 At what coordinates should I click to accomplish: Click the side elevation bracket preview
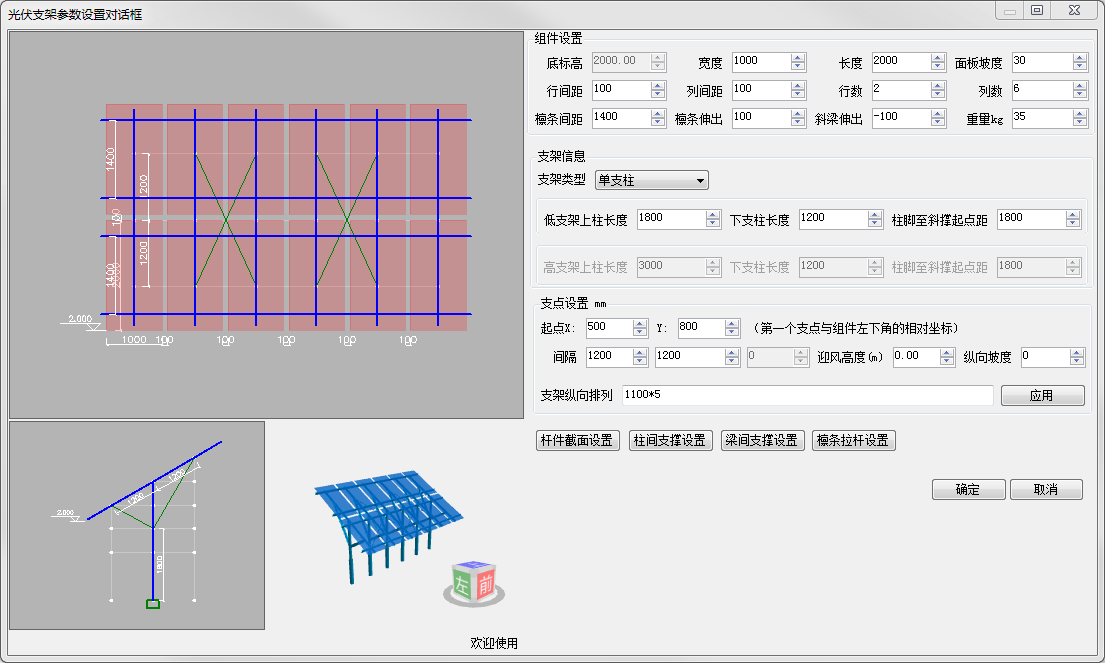[x=137, y=525]
